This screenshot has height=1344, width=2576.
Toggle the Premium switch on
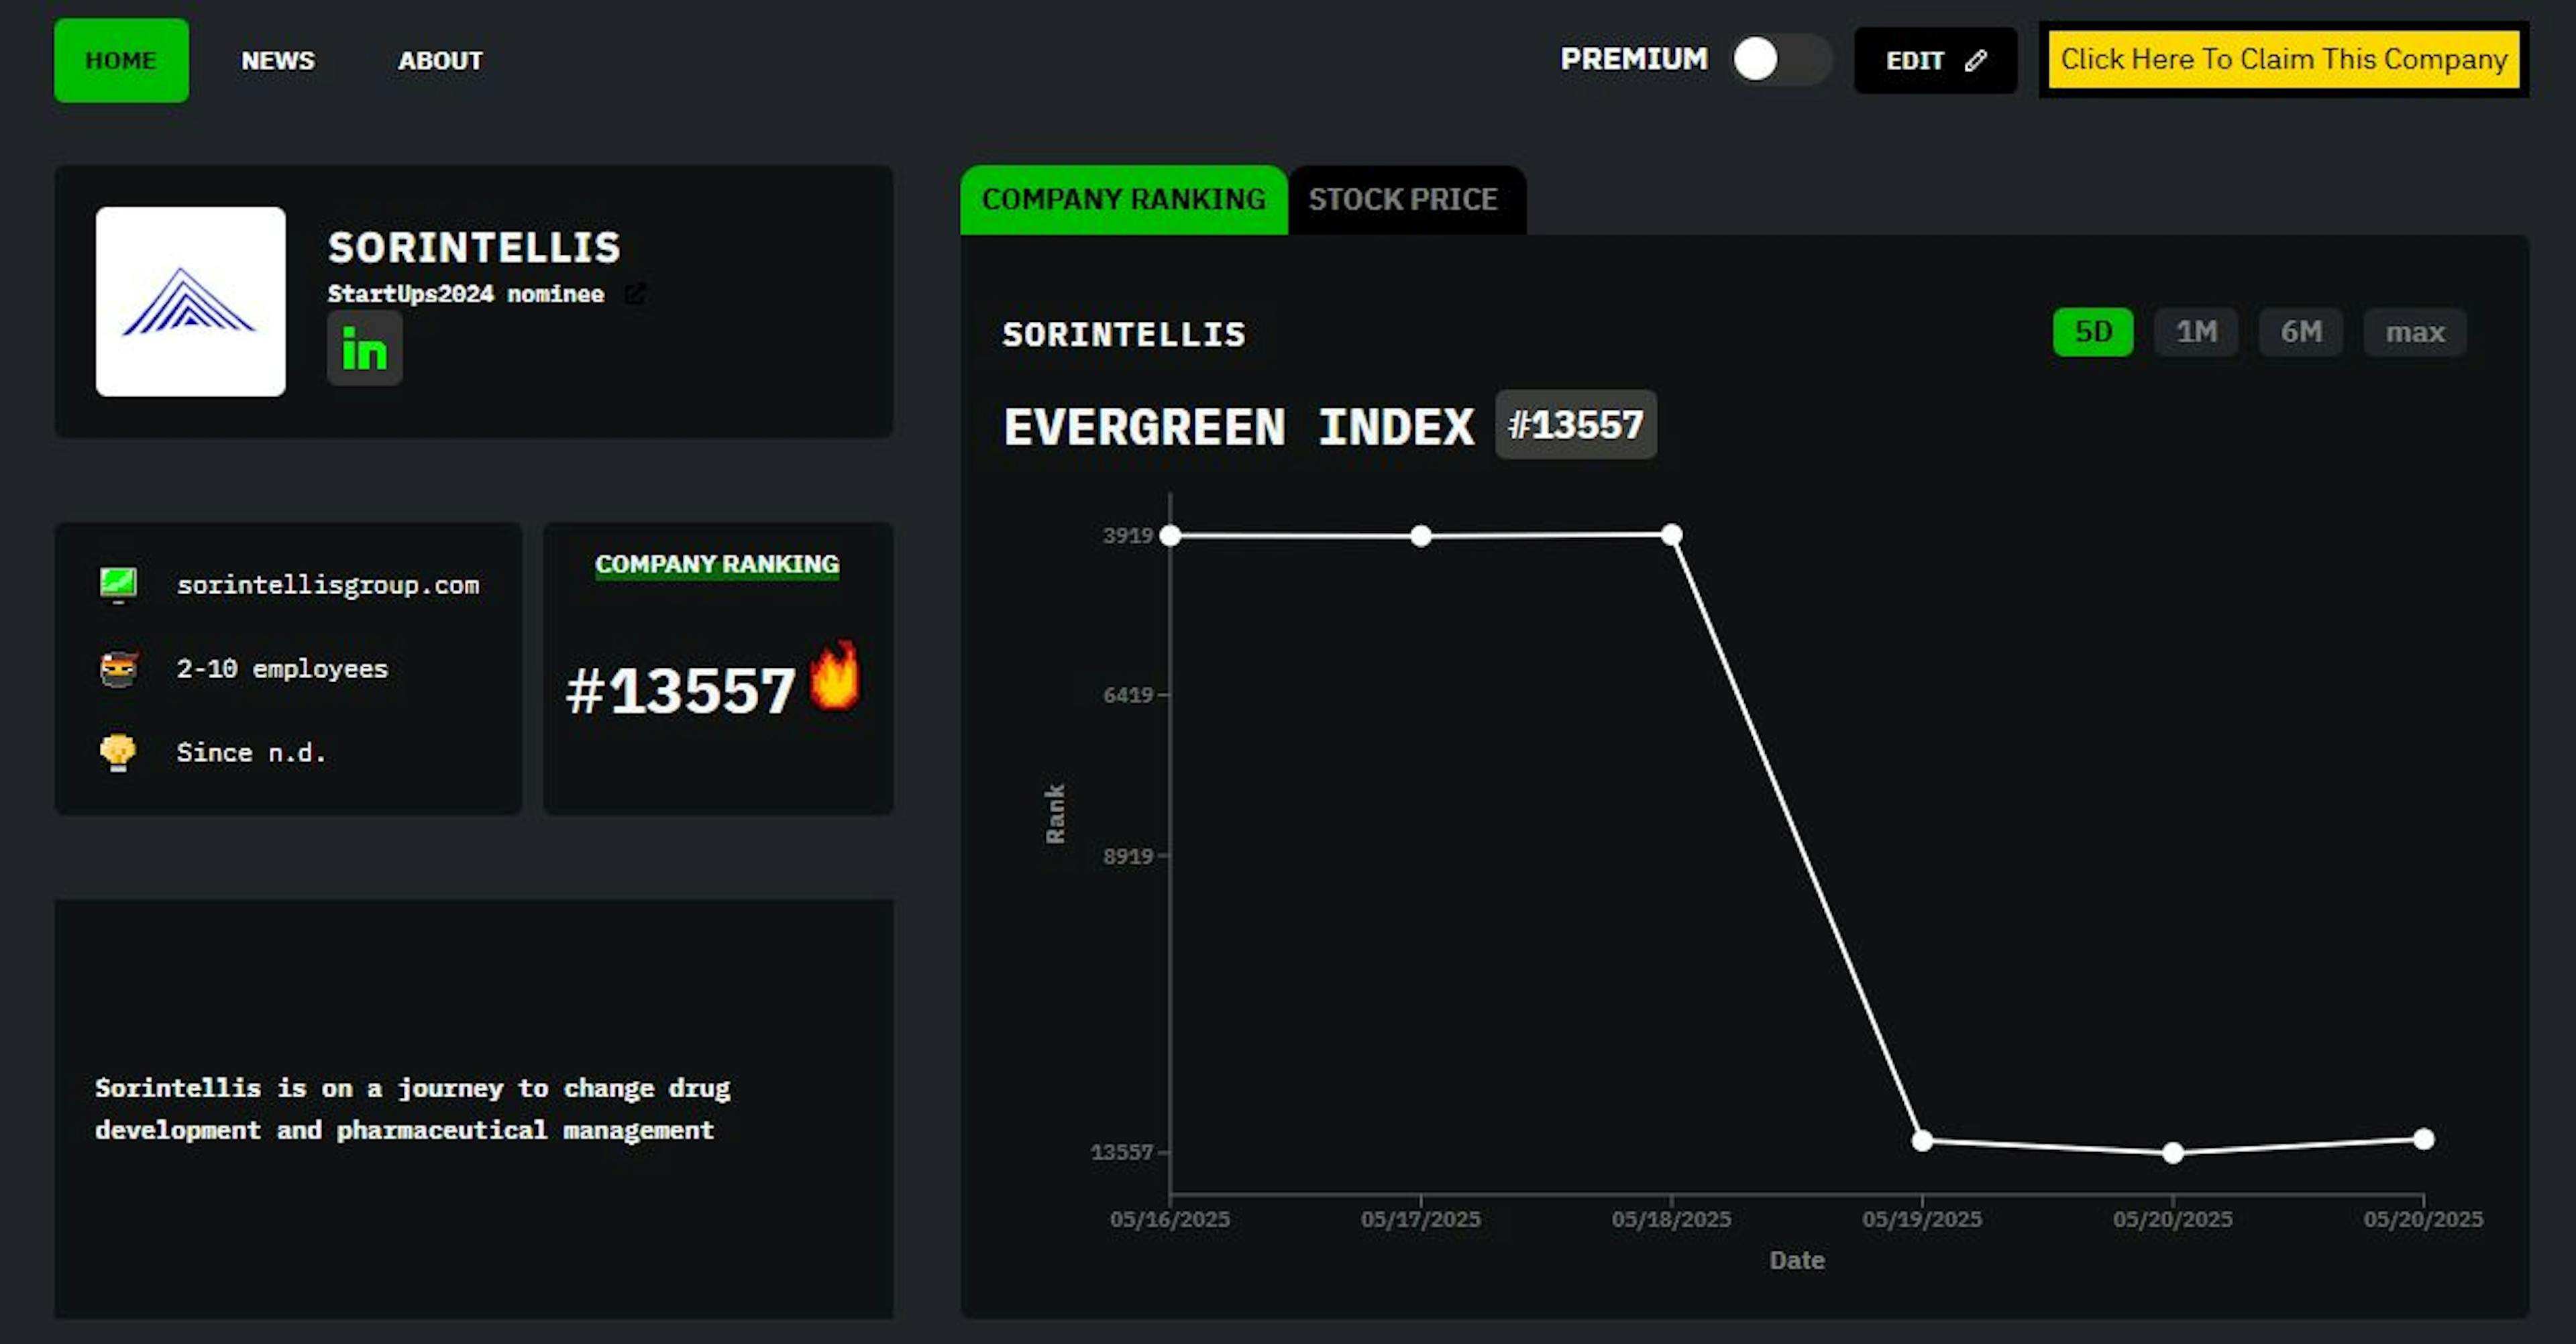(1781, 59)
